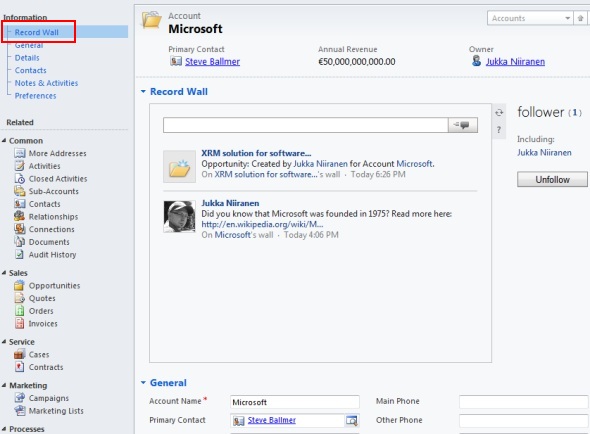Collapse the General section
Image resolution: width=590 pixels, height=434 pixels.
(x=143, y=383)
